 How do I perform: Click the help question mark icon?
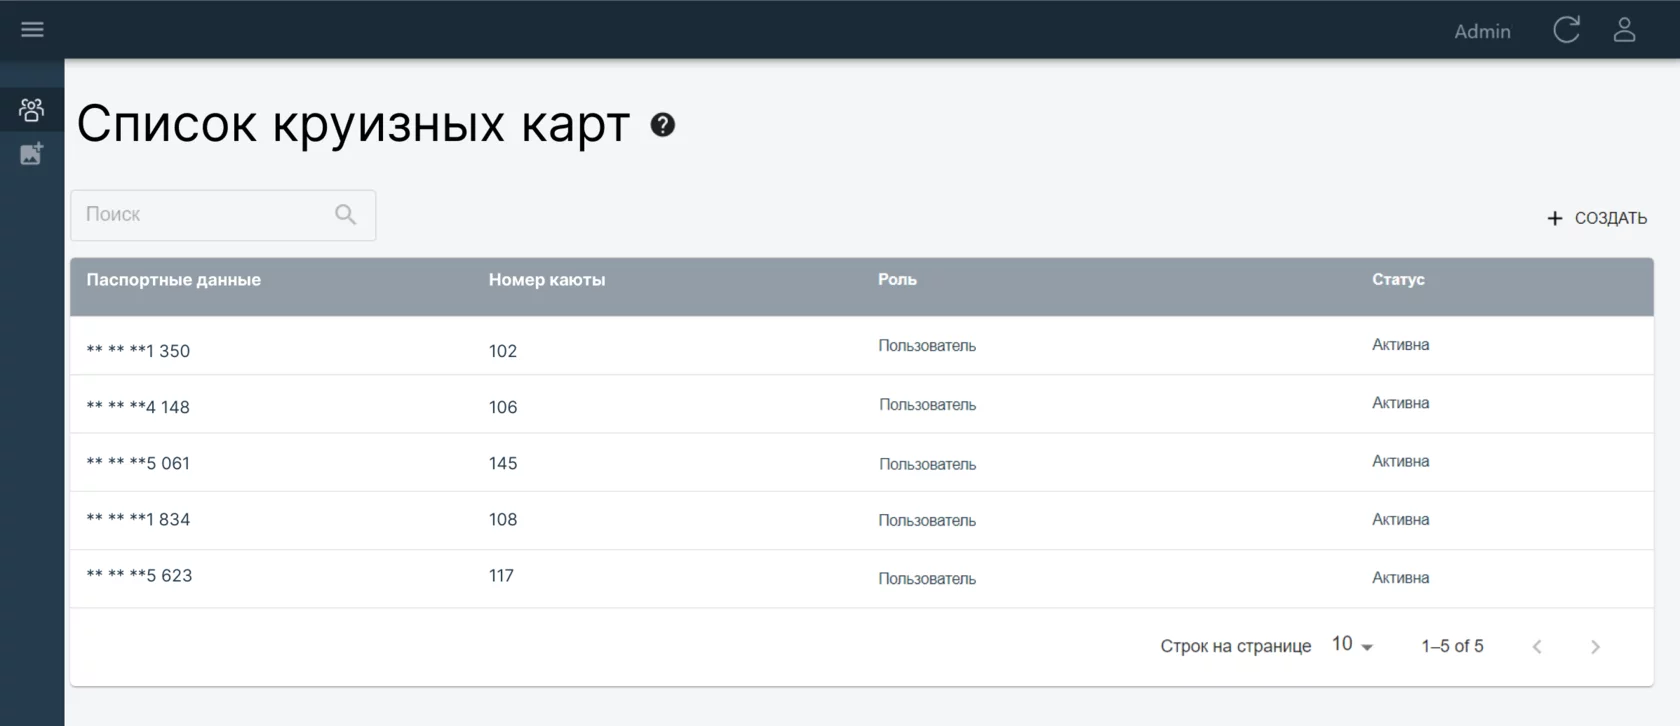pos(662,125)
